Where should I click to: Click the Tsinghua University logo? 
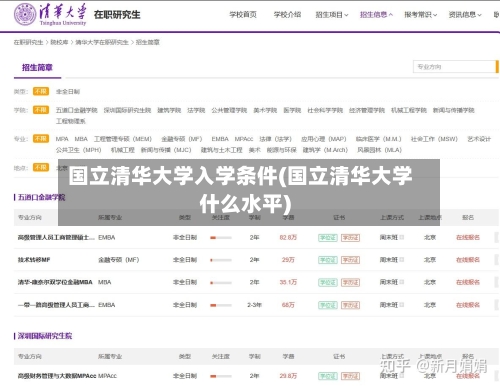point(50,14)
